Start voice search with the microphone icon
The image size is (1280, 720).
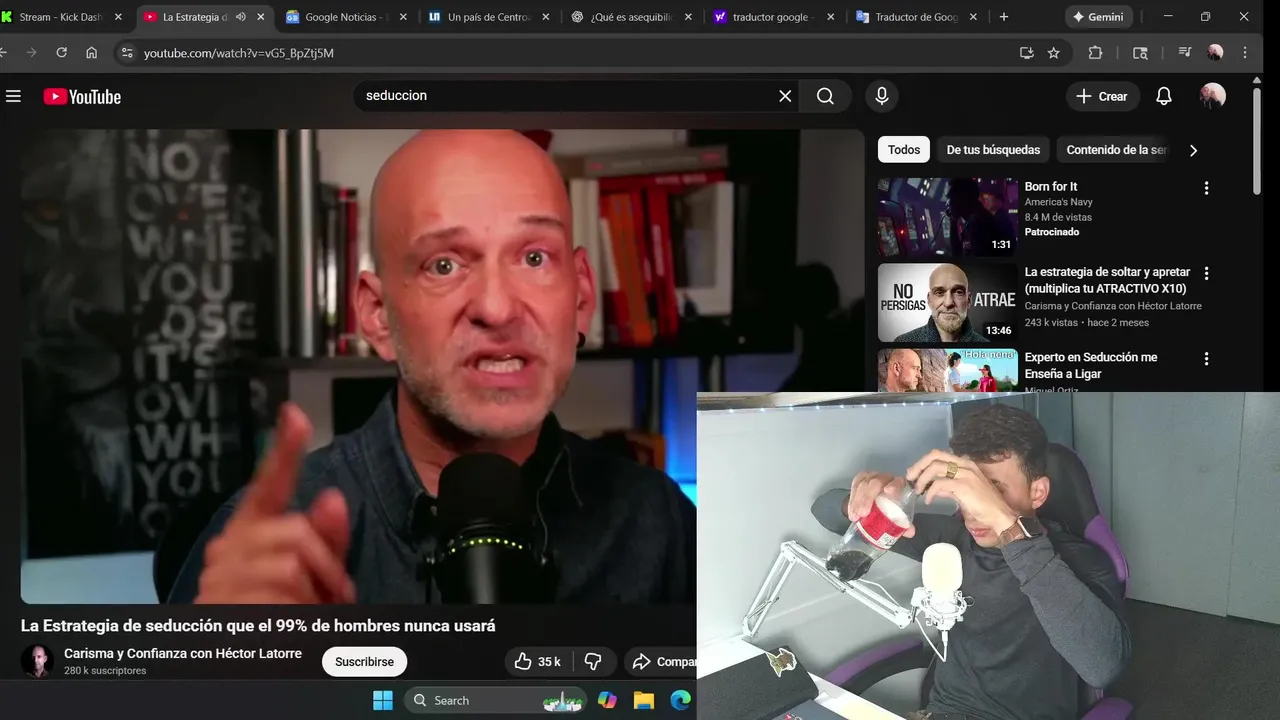click(881, 96)
